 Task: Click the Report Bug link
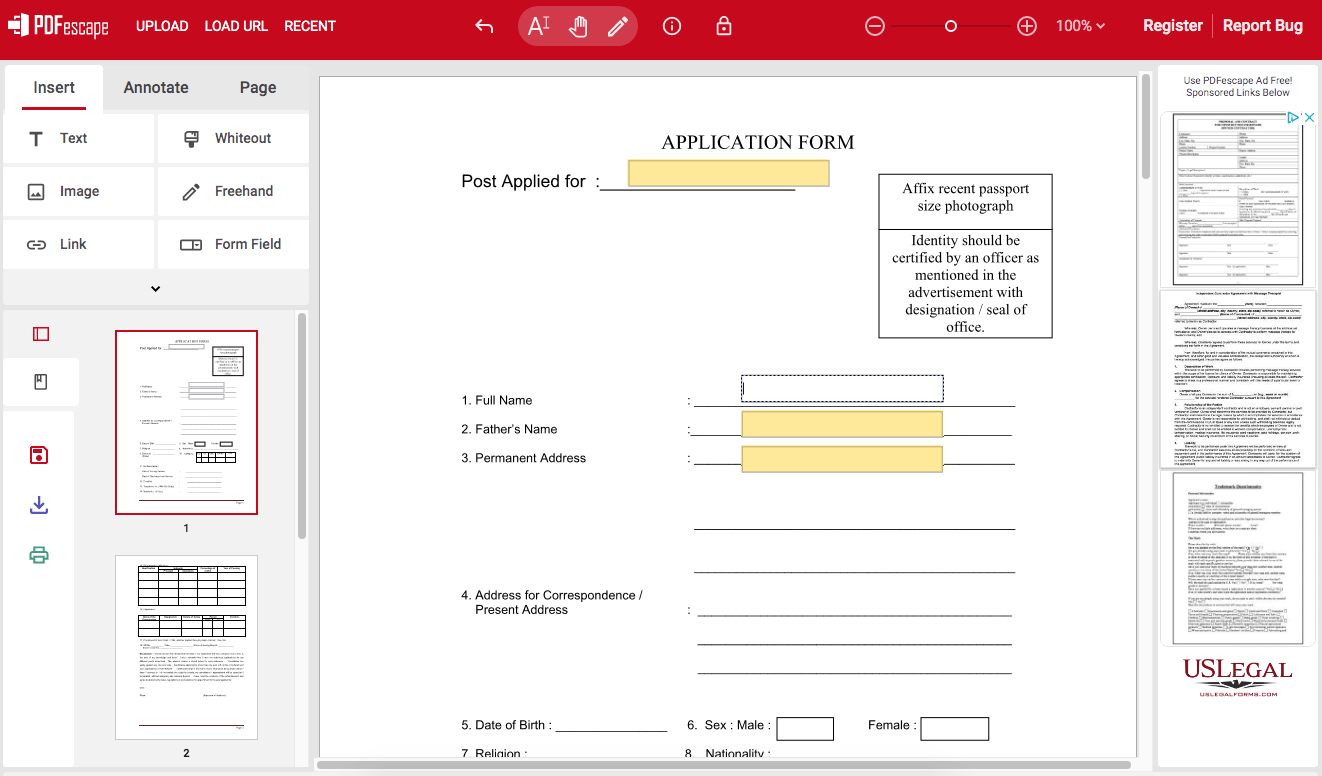[1263, 25]
